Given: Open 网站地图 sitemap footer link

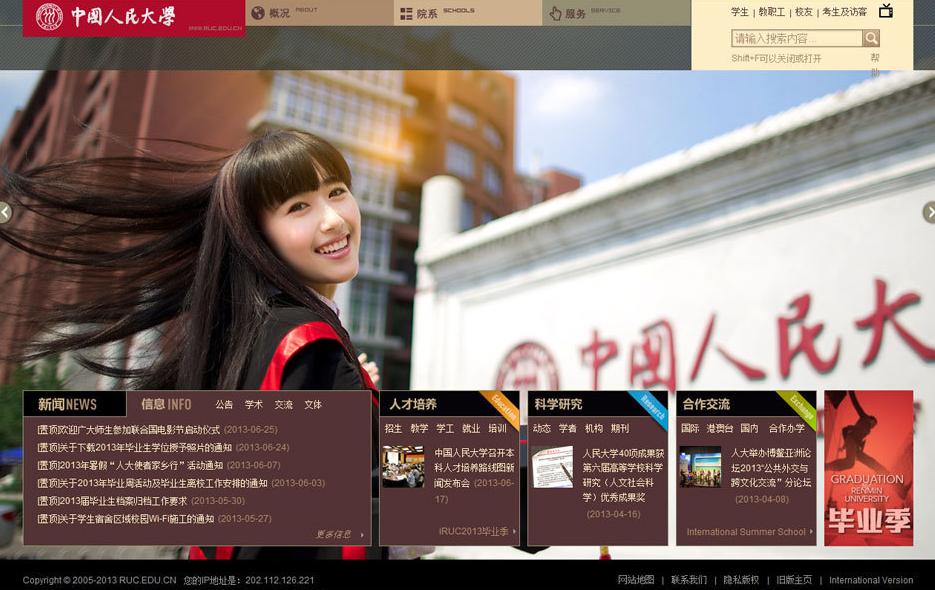Looking at the screenshot, I should coord(635,580).
